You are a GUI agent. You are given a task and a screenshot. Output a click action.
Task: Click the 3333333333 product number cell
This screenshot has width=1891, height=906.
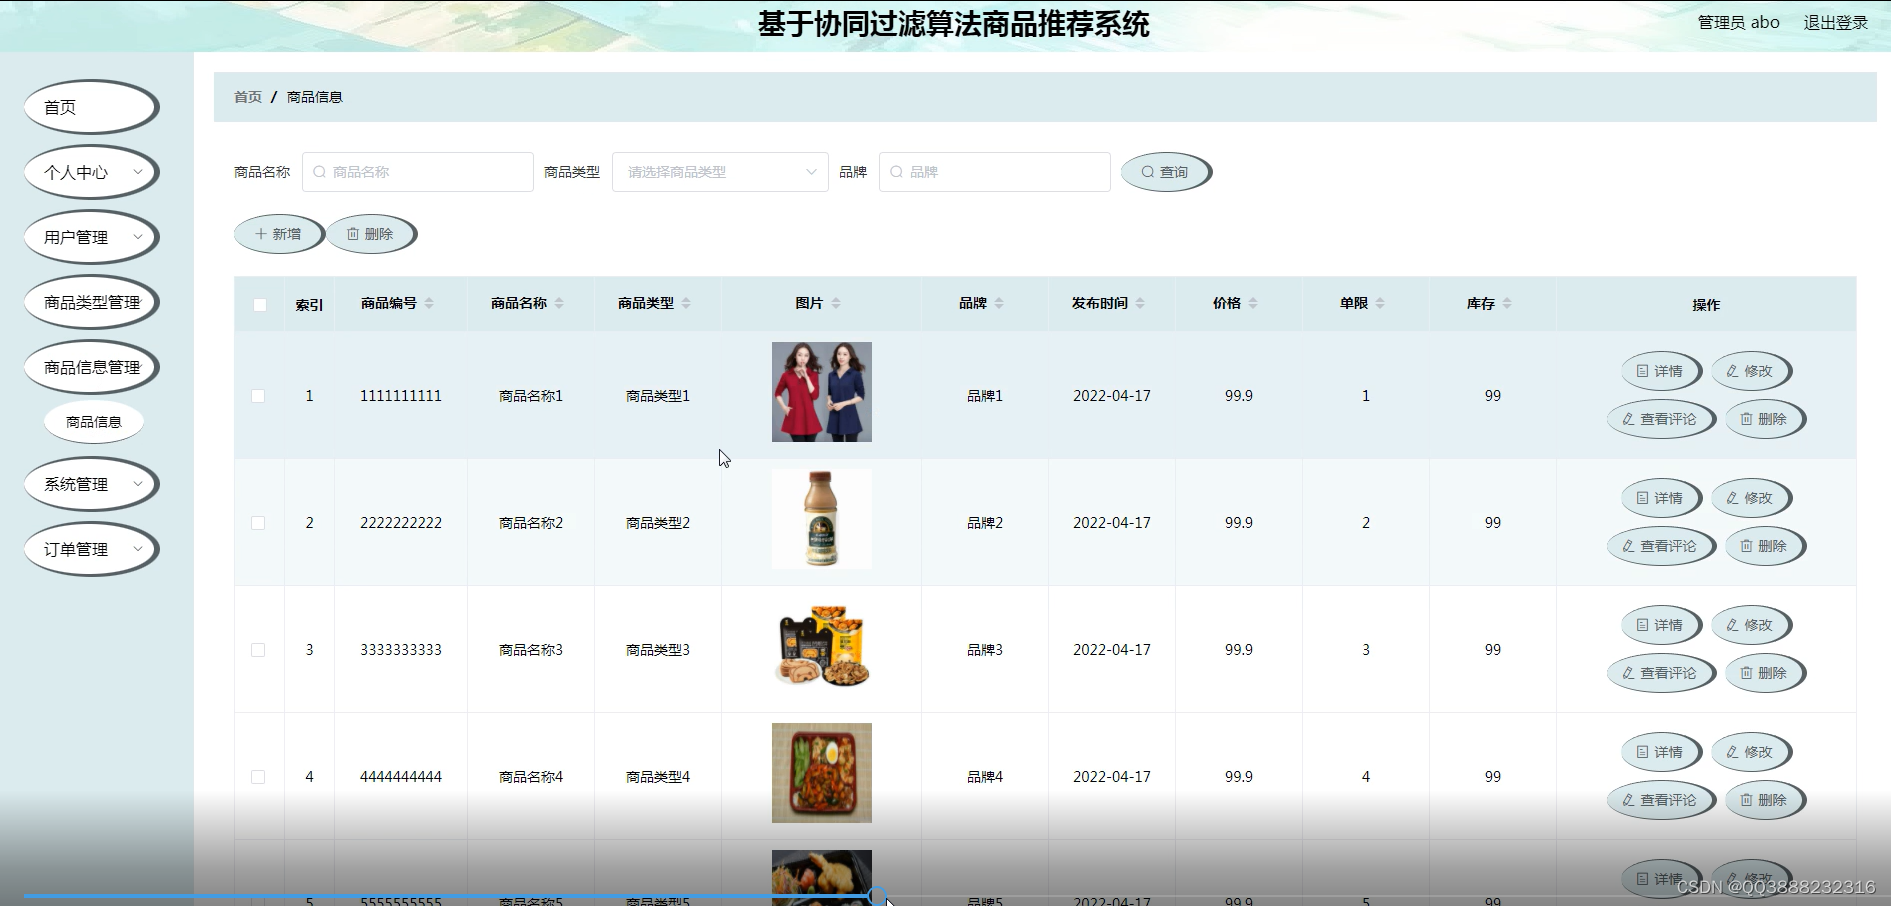click(401, 650)
